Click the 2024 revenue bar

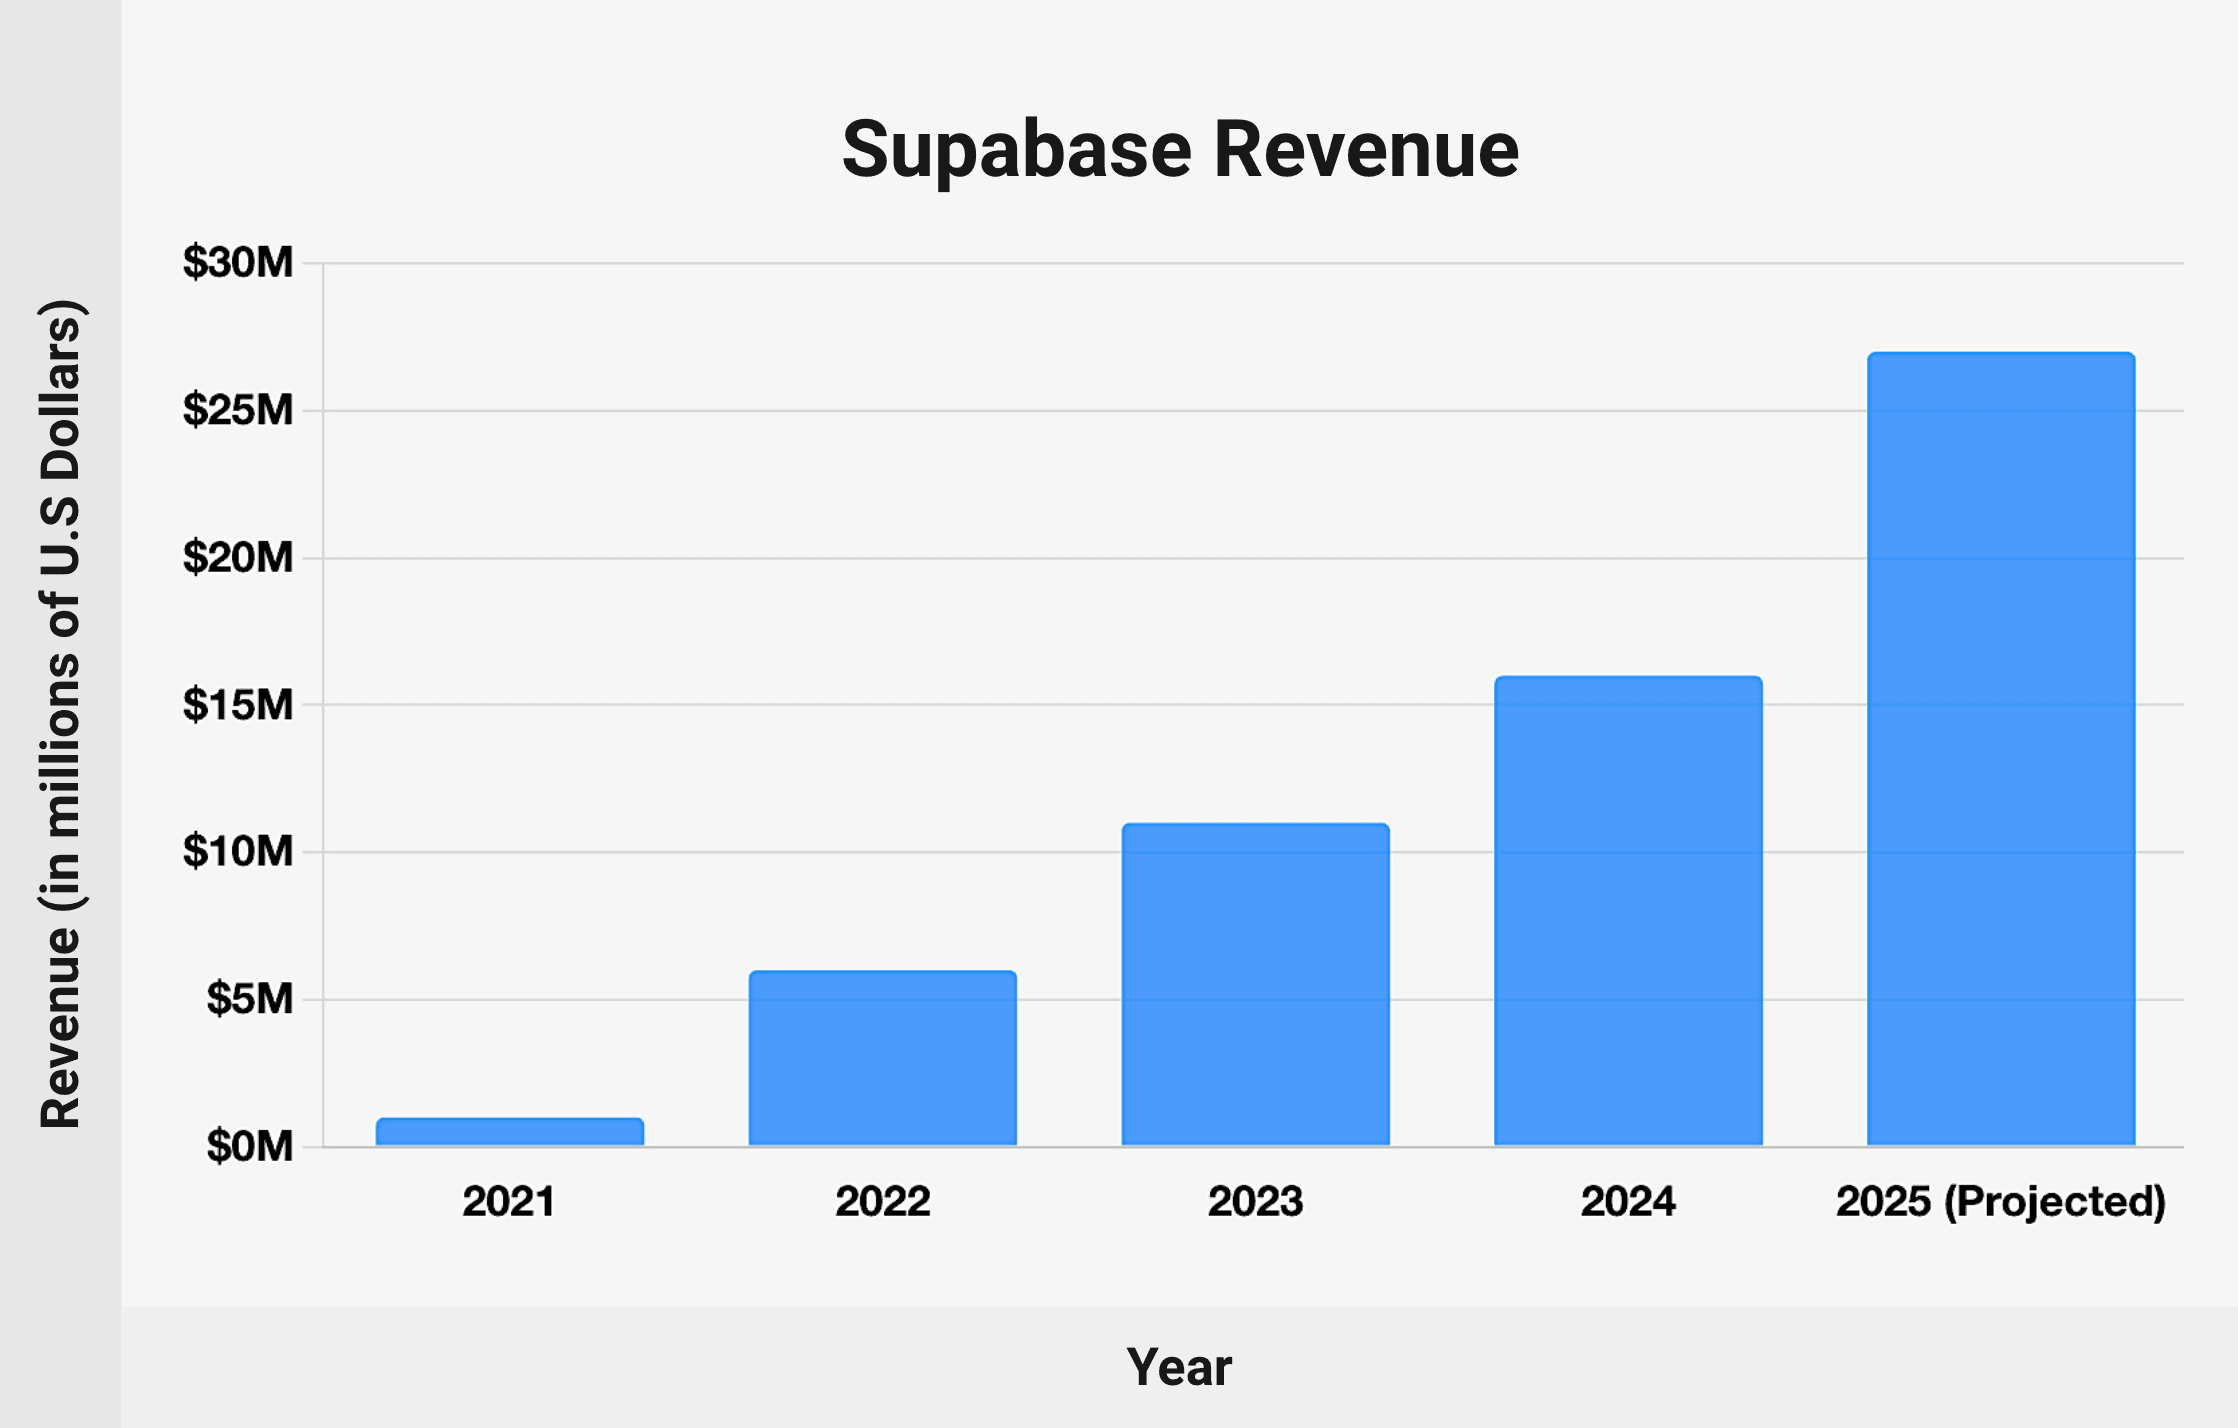(x=1628, y=911)
